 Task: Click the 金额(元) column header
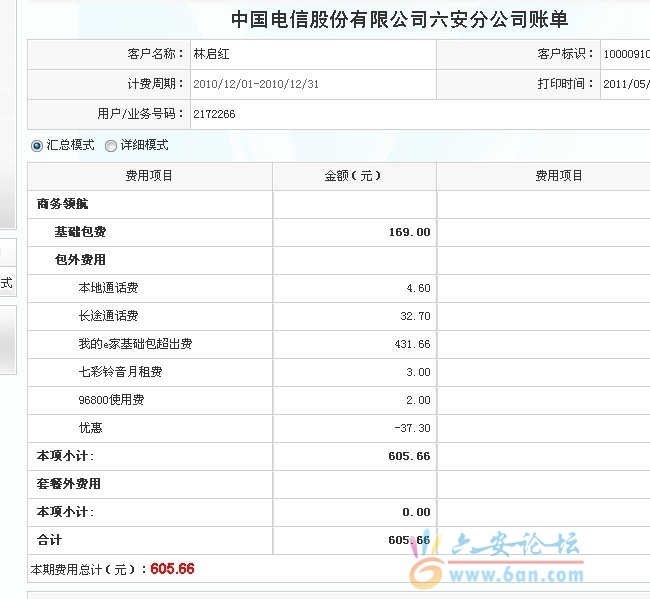coord(353,176)
